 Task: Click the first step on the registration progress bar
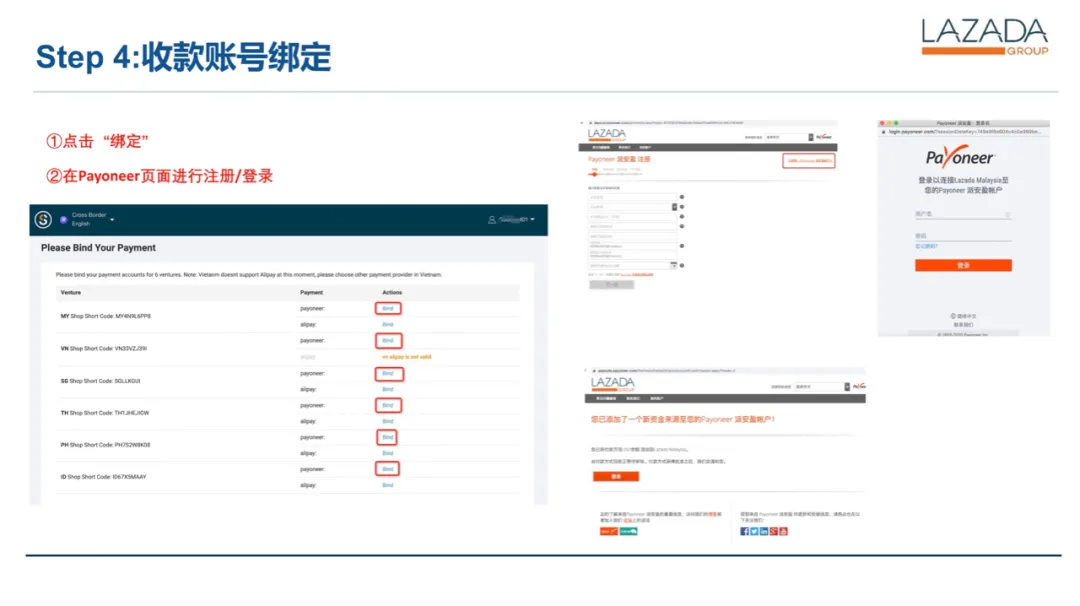click(594, 174)
